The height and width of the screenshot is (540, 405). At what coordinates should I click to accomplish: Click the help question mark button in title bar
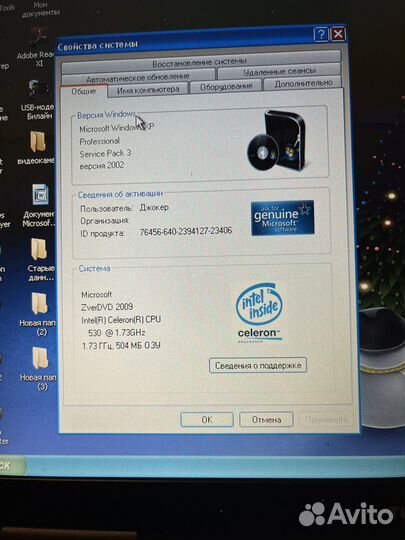click(321, 34)
